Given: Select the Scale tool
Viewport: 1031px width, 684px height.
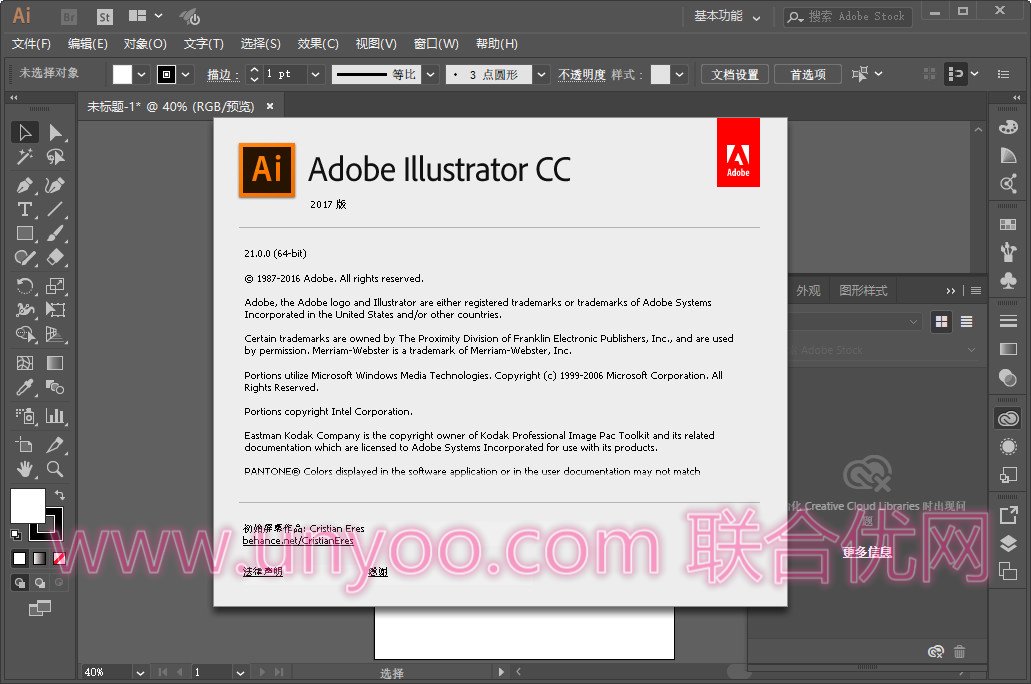Looking at the screenshot, I should tap(55, 285).
